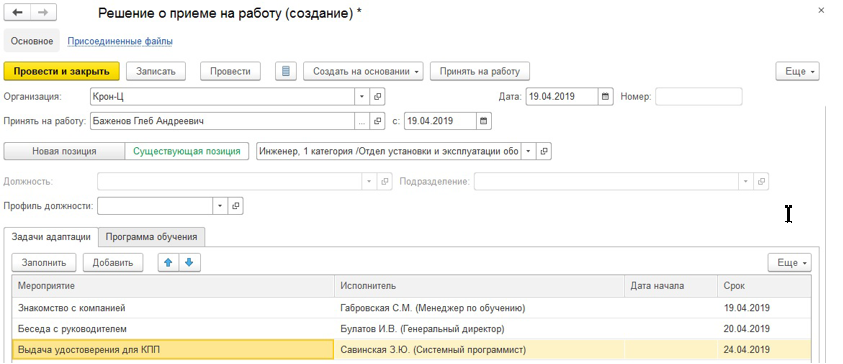Click the Заполнить button
Viewport: 843px width, 364px height.
(x=44, y=263)
